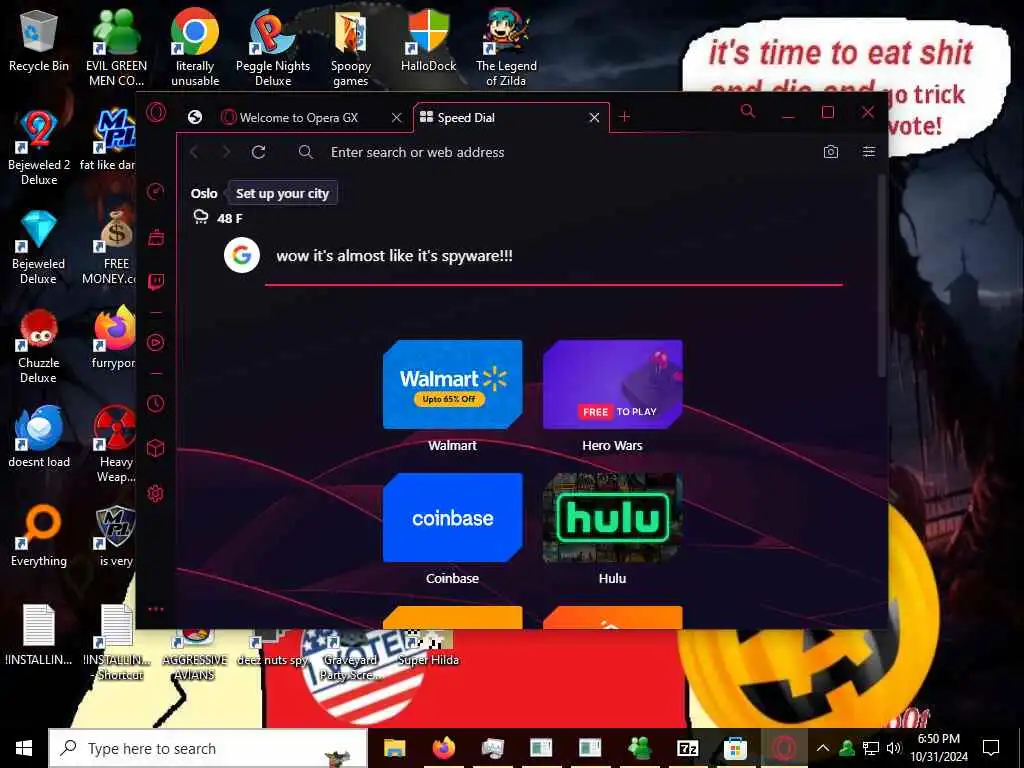Click the taskbar search box
Screen dimensions: 1024x768
click(208, 748)
